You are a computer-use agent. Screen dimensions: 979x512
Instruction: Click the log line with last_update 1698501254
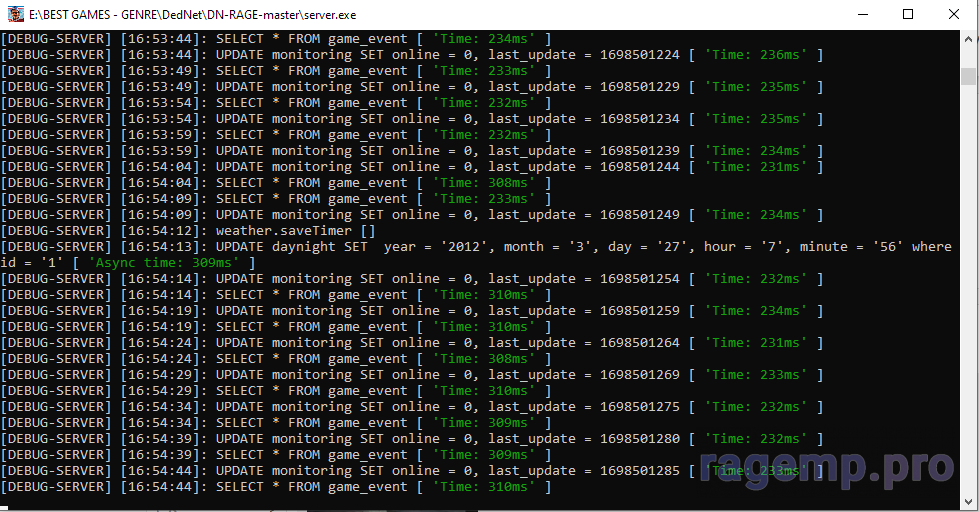(x=411, y=278)
